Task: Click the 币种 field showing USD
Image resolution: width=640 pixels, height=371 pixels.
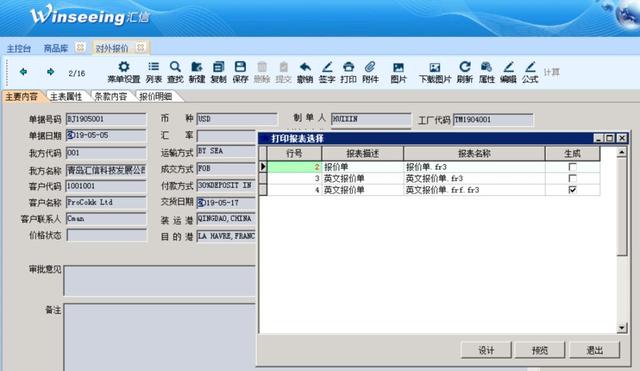Action: [x=237, y=119]
